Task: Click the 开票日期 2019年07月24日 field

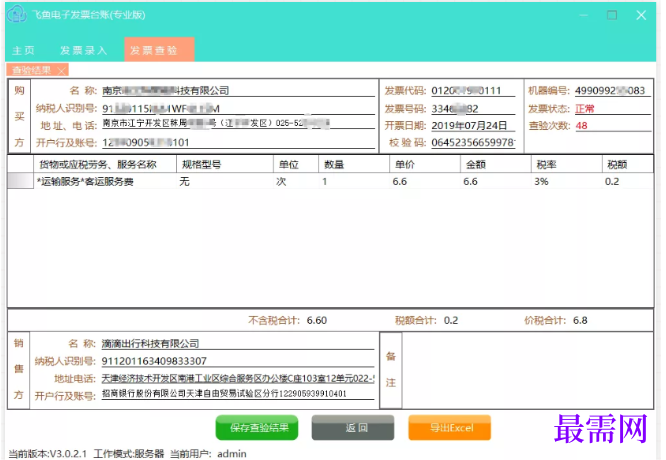Action: (473, 126)
